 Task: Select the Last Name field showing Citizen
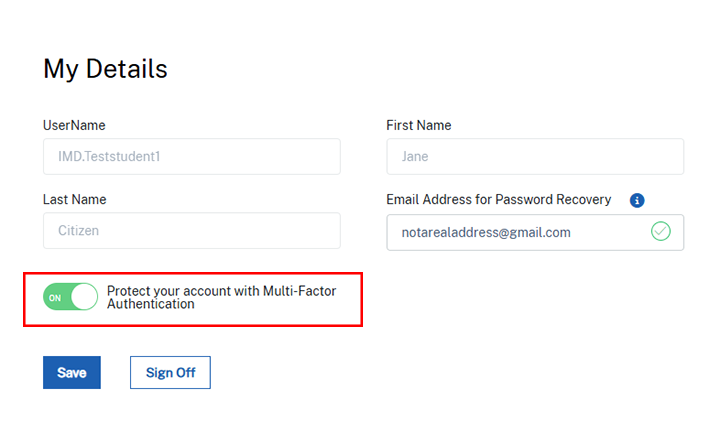(191, 231)
